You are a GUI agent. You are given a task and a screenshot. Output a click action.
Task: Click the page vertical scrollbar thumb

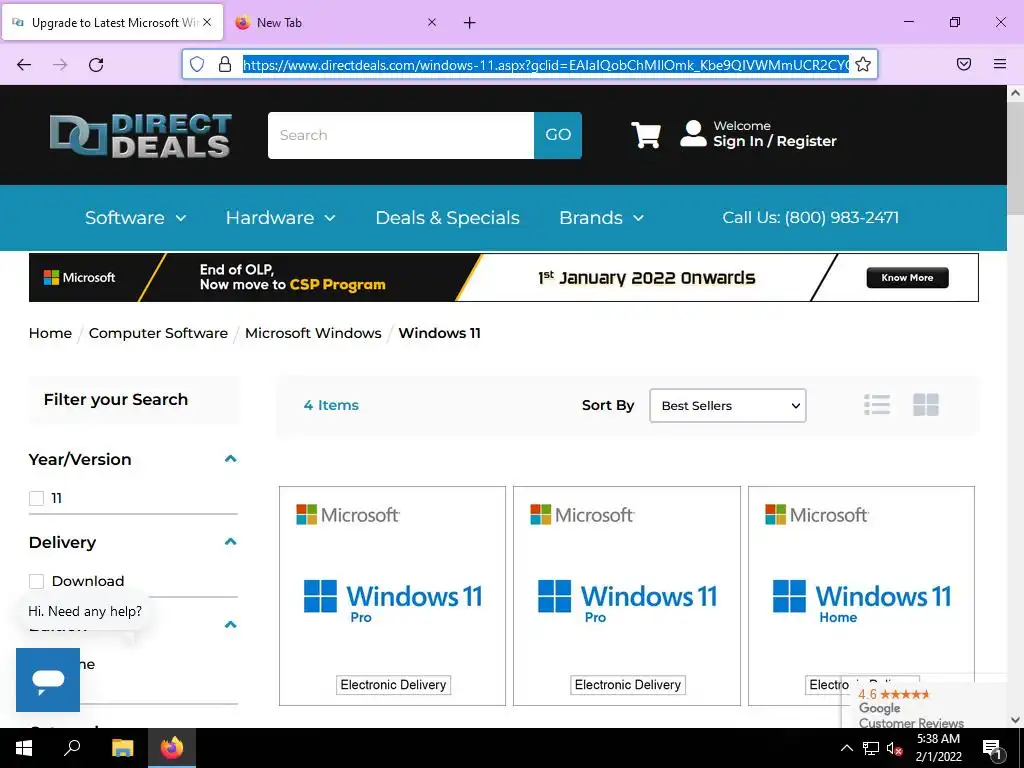1015,158
